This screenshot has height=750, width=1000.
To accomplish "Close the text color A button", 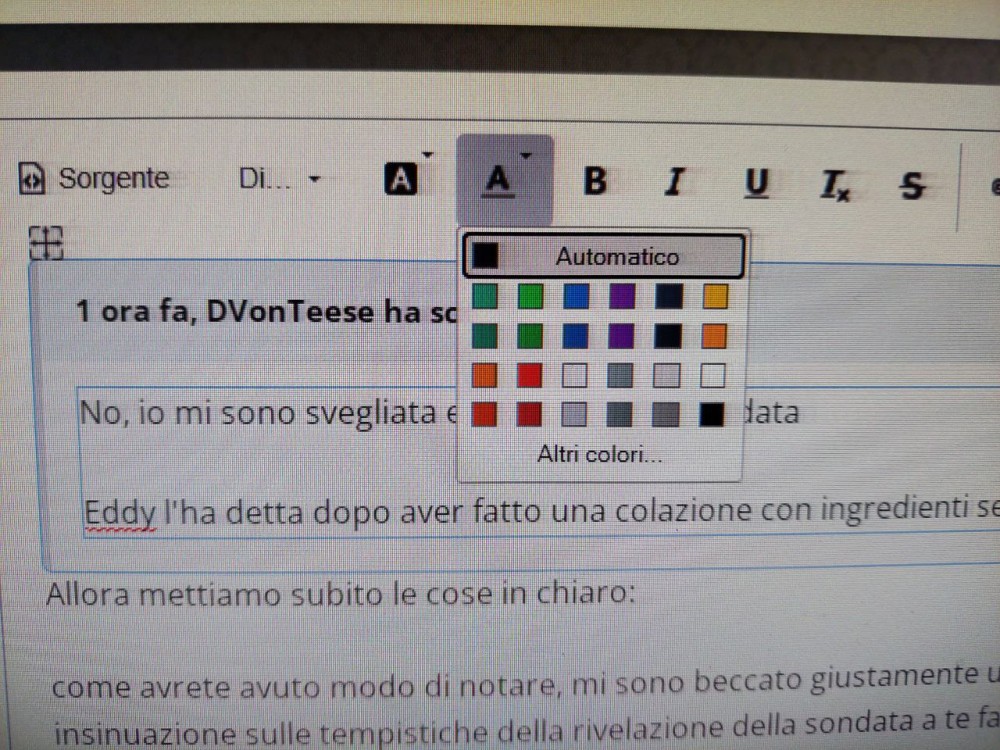I will point(499,181).
